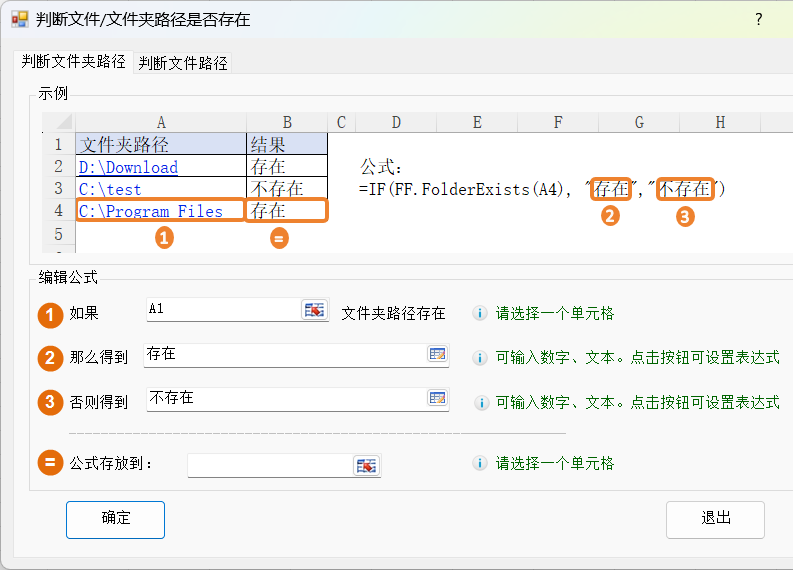793x570 pixels.
Task: Click info icon on the 那么得到 row
Action: [479, 357]
